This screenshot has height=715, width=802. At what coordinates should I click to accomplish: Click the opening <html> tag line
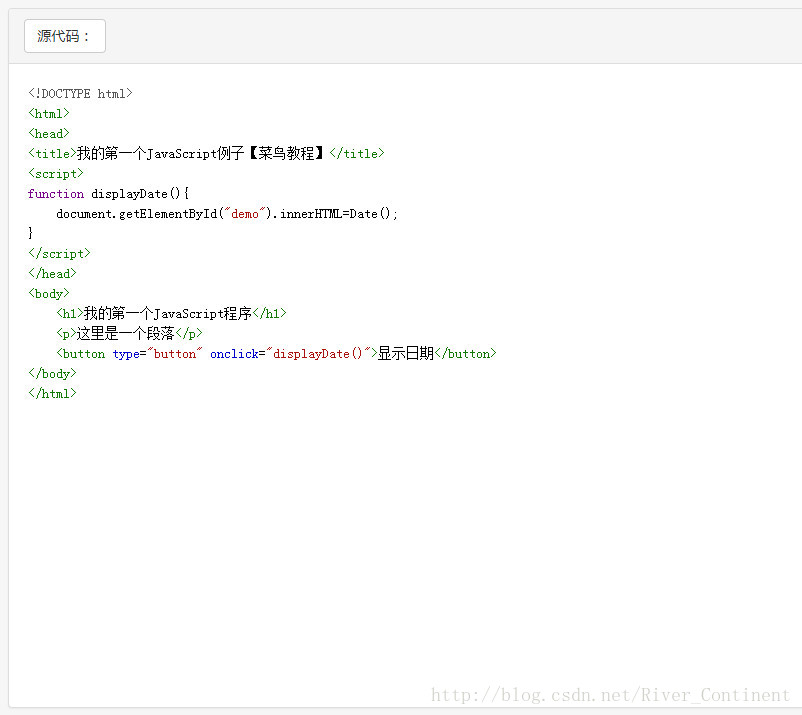point(49,114)
